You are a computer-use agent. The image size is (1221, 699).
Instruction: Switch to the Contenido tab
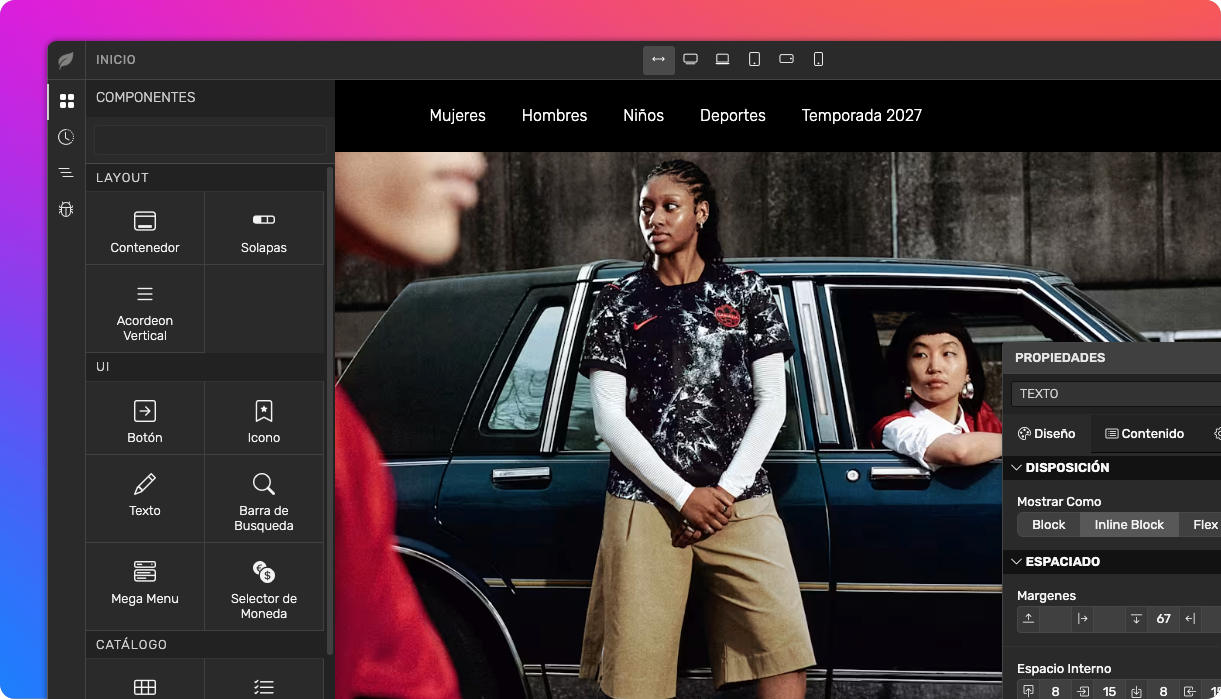click(x=1144, y=434)
